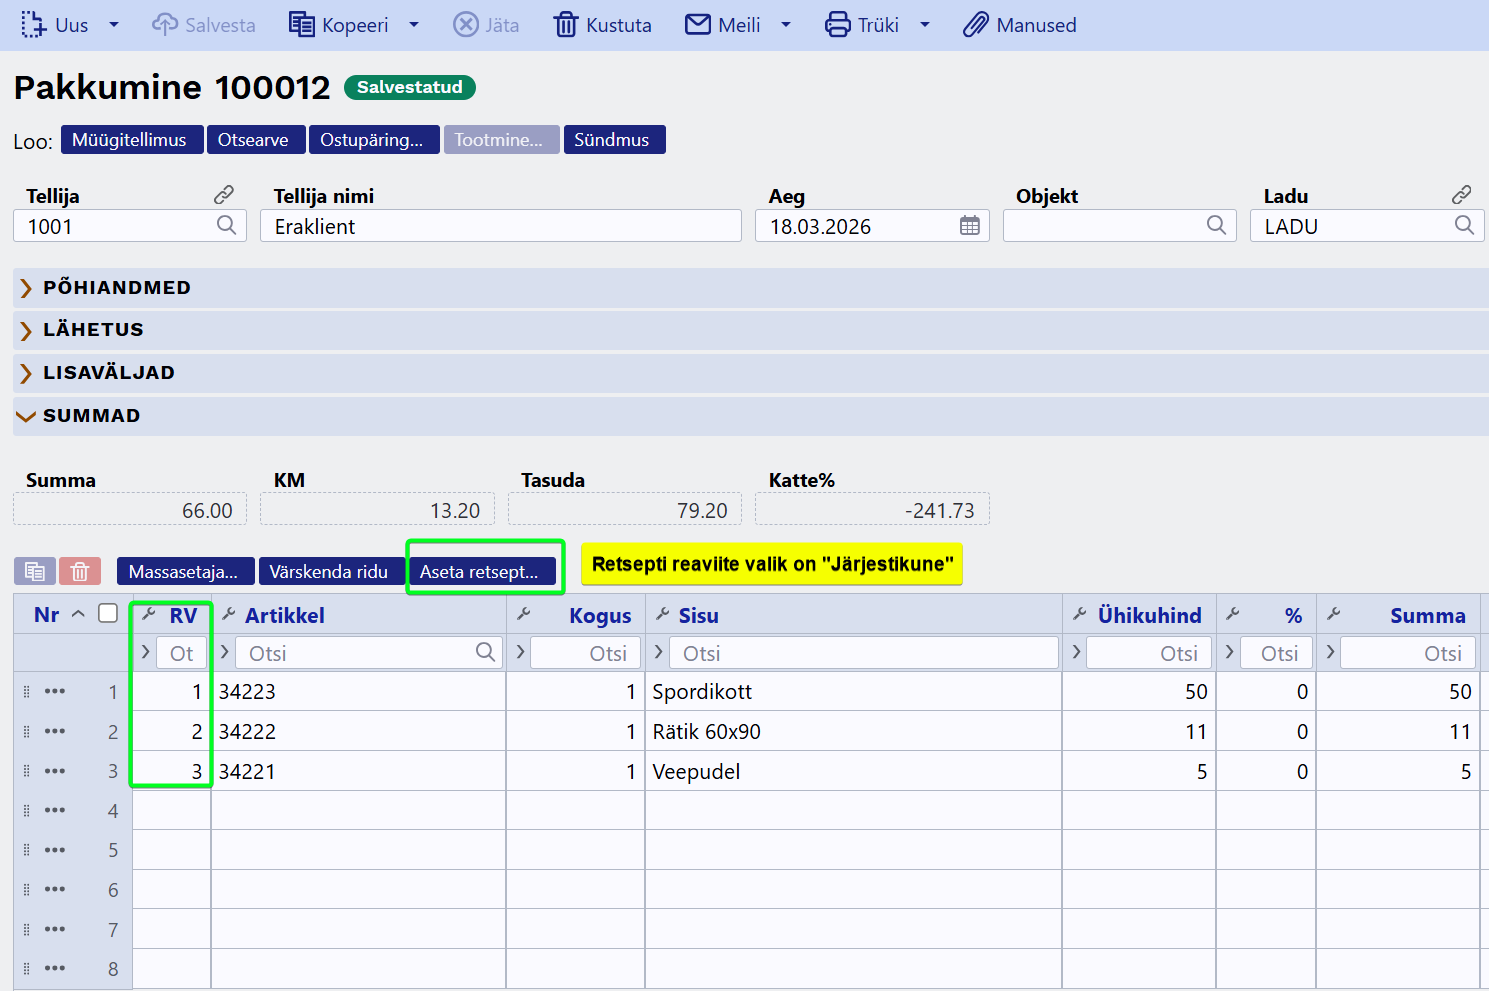Click the link icon above Tellija field
Viewport: 1489px width, 991px height.
pos(224,195)
